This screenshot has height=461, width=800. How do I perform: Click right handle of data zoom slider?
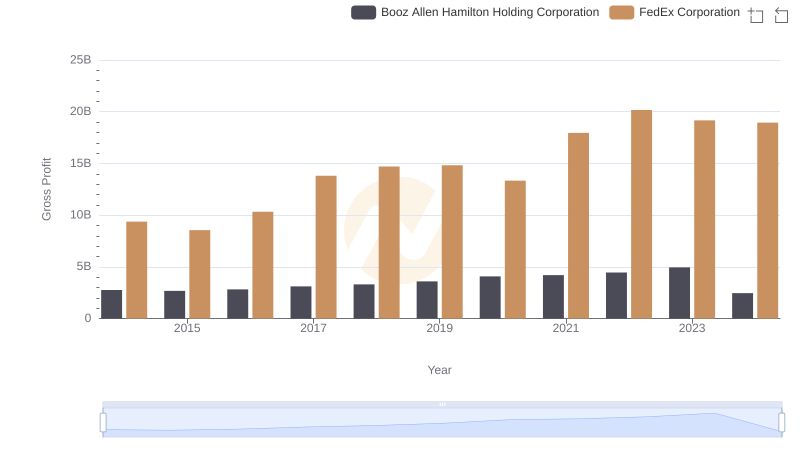(x=782, y=423)
